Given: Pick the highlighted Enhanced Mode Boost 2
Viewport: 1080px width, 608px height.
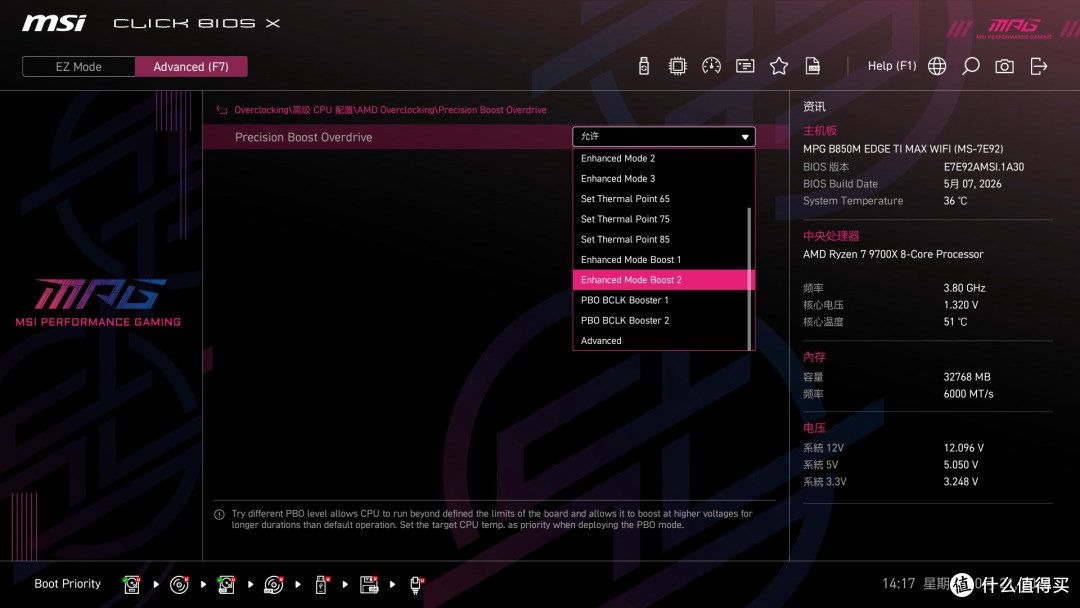Looking at the screenshot, I should 664,280.
